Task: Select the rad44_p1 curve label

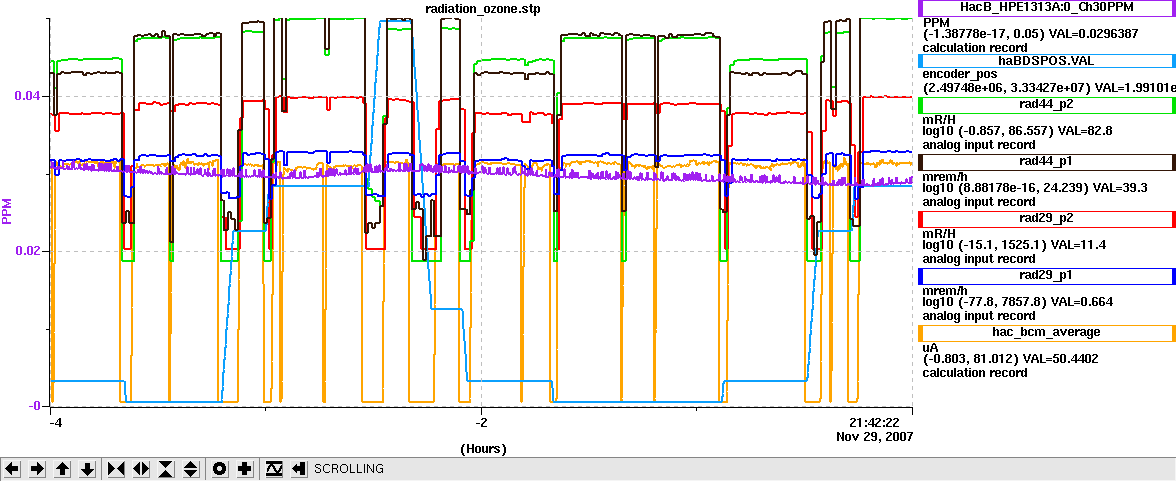Action: tap(1046, 162)
